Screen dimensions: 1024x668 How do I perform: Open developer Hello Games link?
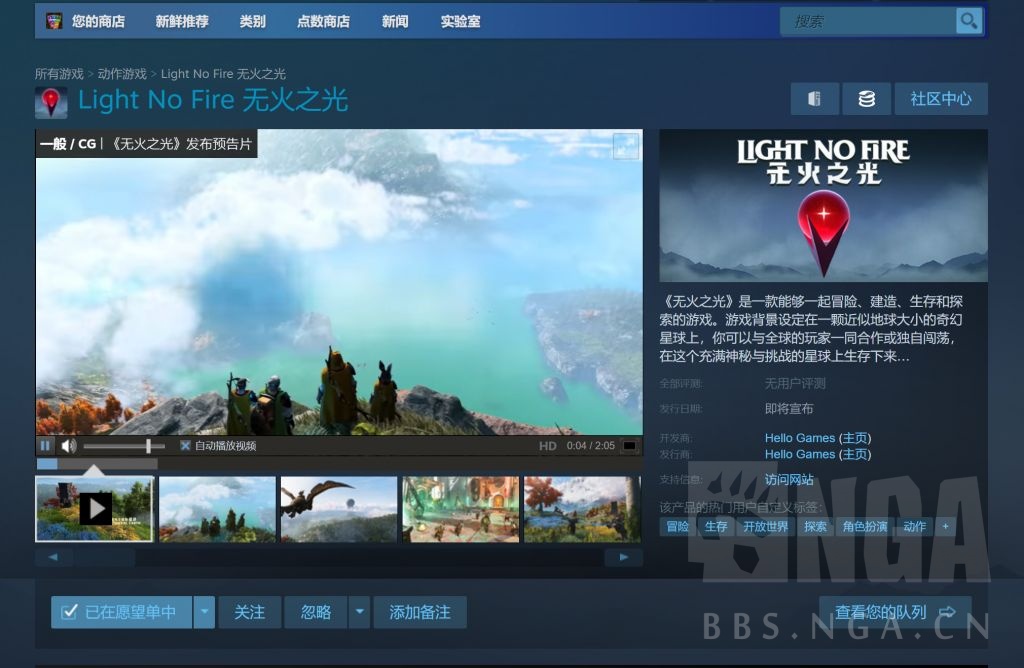click(800, 437)
